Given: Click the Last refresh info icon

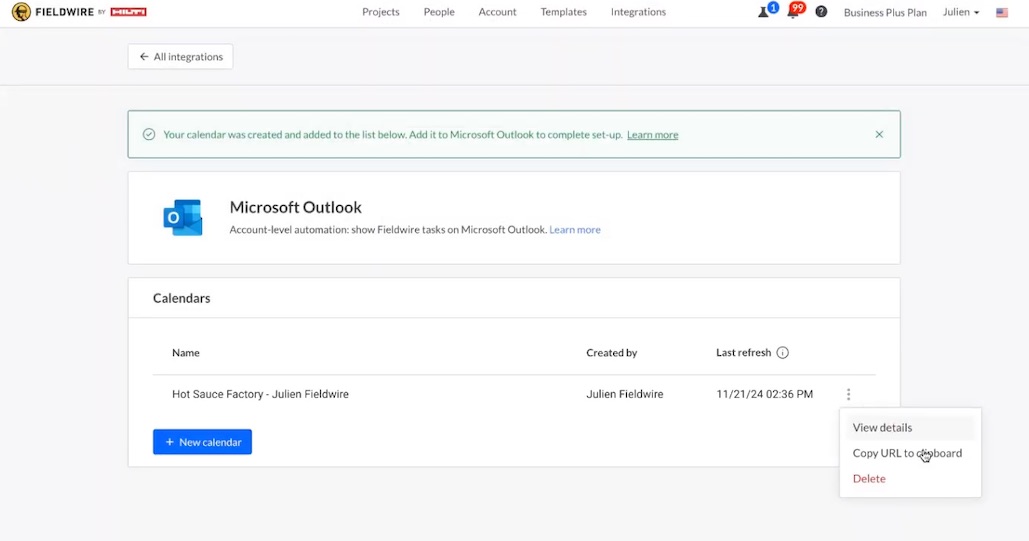Looking at the screenshot, I should [782, 353].
